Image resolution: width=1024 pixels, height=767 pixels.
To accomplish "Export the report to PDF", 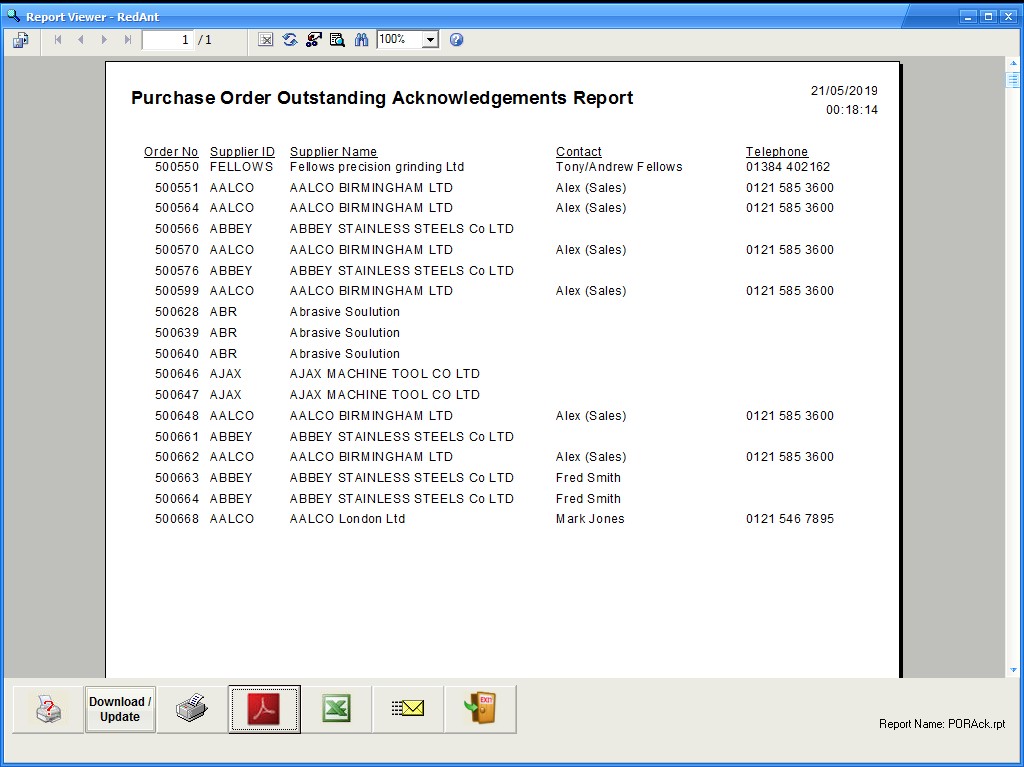I will pos(264,709).
